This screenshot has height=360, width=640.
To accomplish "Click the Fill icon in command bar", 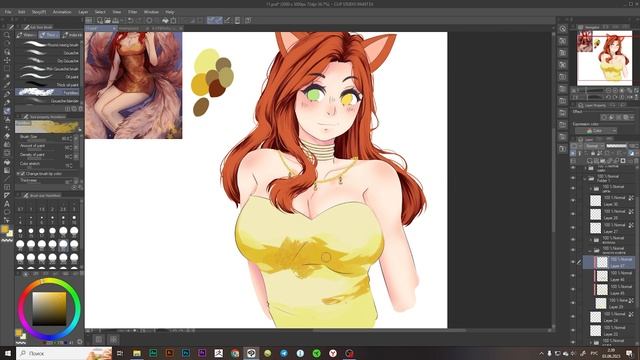I will click(x=165, y=20).
